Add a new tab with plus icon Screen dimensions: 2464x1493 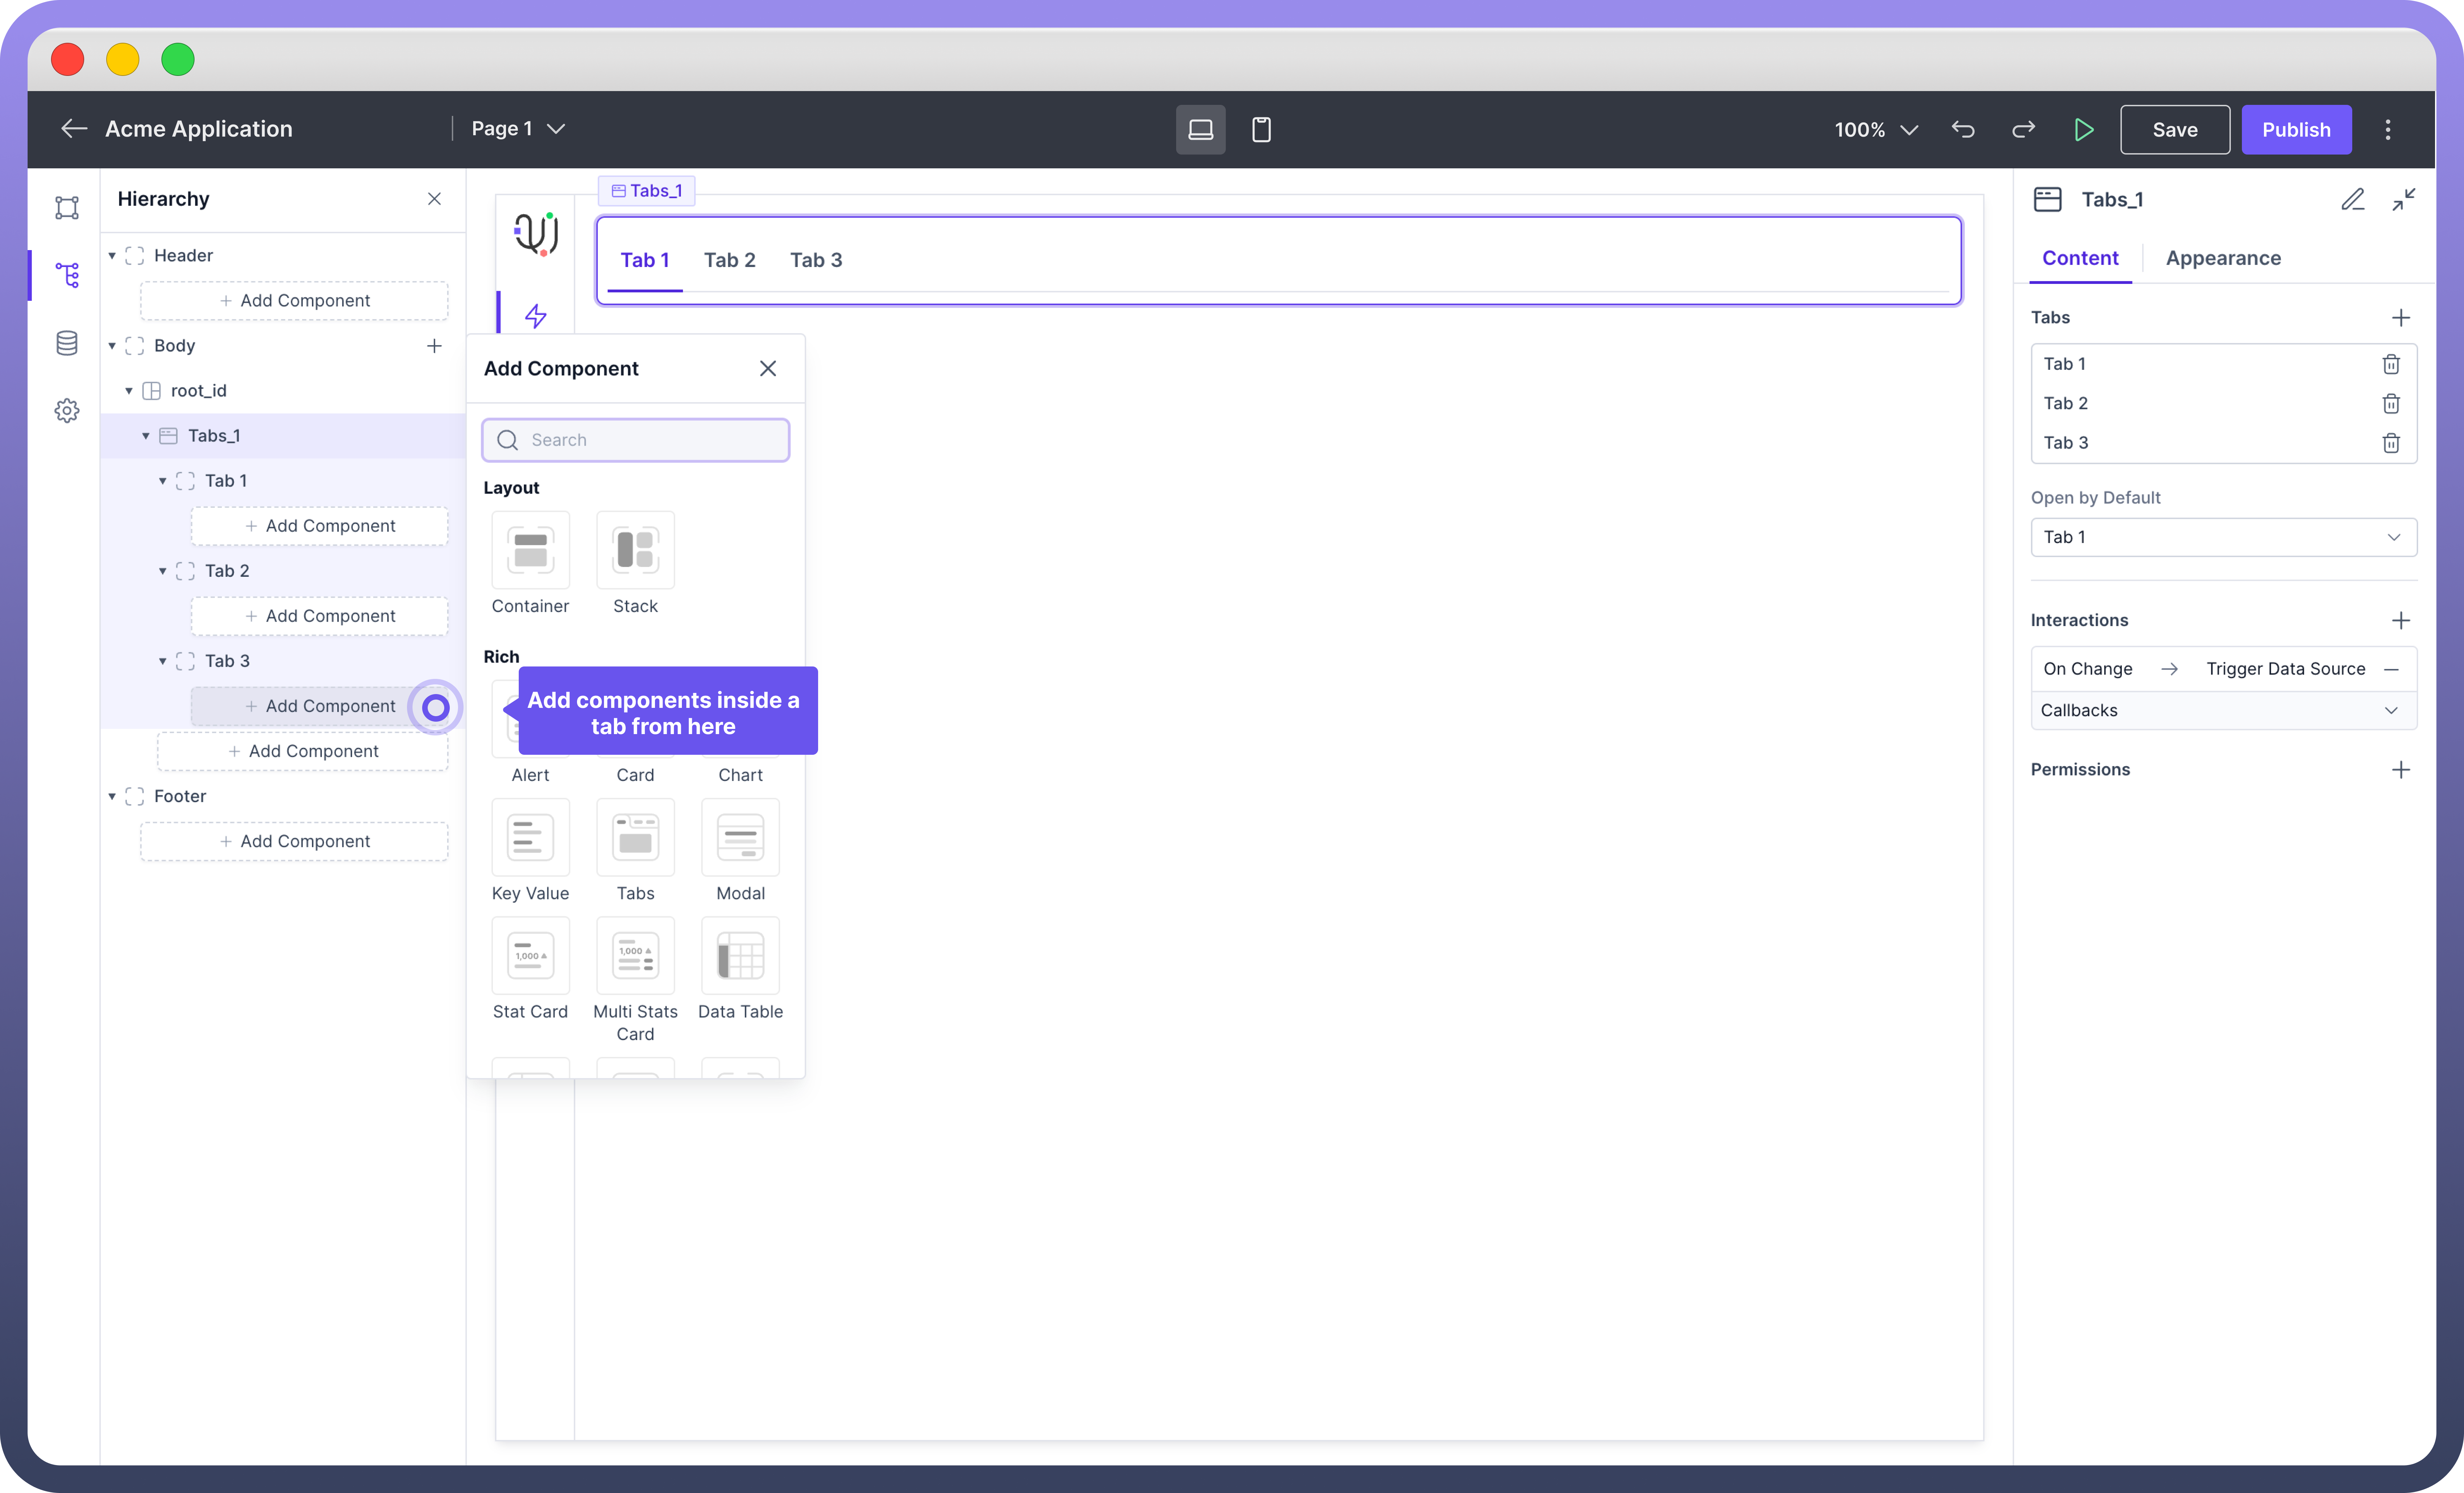click(2400, 317)
